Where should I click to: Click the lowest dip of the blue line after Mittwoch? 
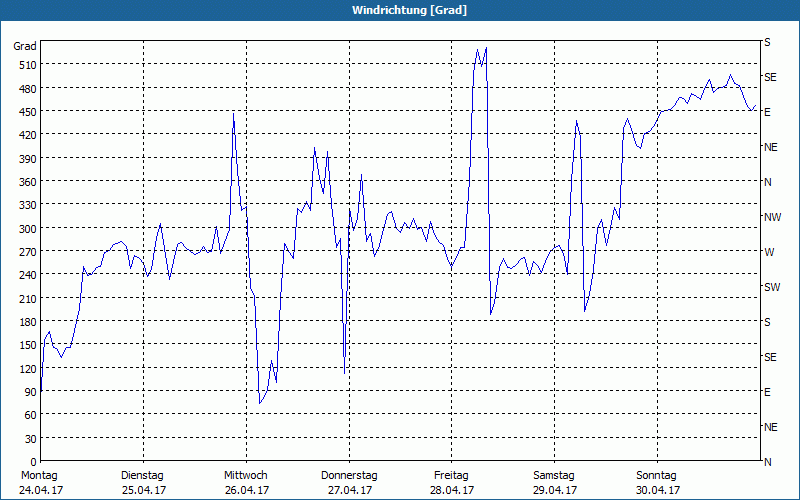coord(259,404)
